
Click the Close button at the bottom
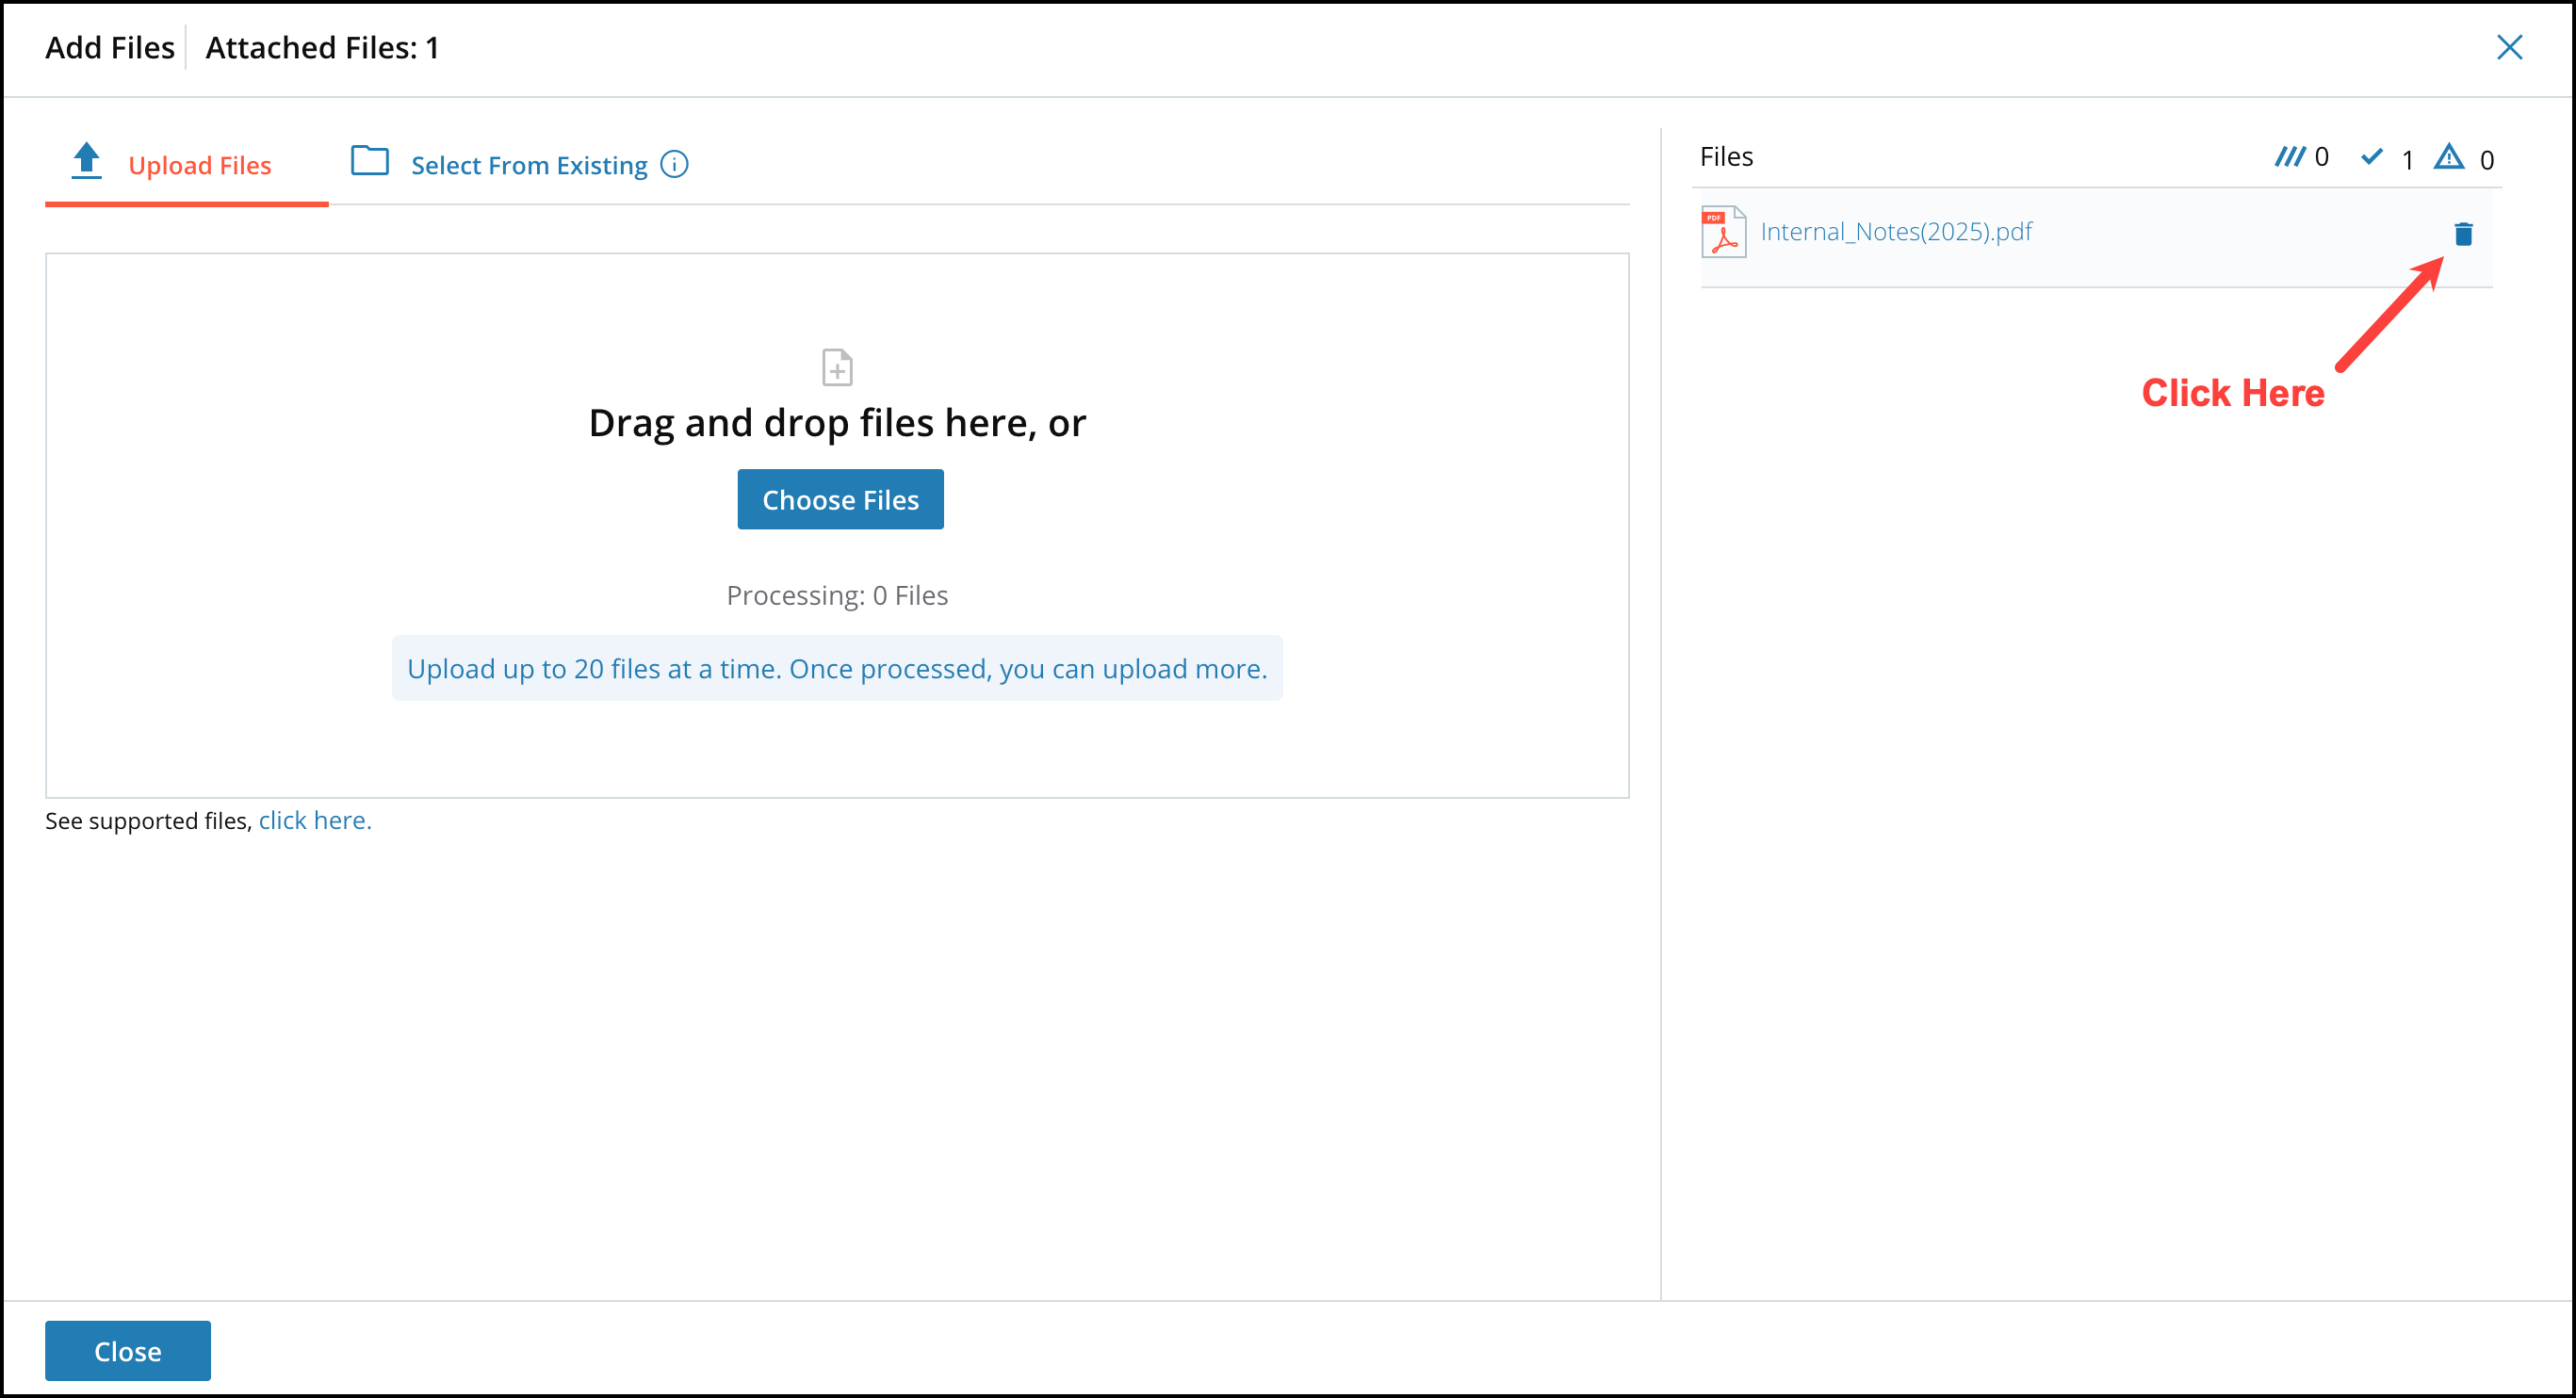coord(127,1350)
